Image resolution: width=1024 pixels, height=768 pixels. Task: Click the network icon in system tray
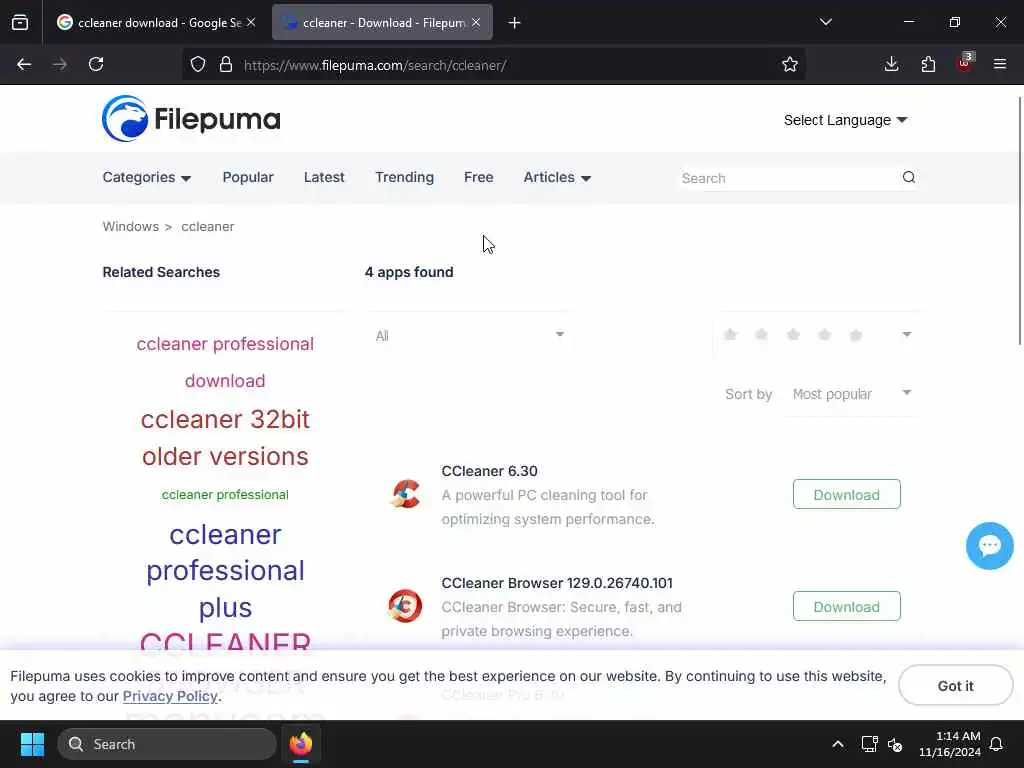(869, 744)
